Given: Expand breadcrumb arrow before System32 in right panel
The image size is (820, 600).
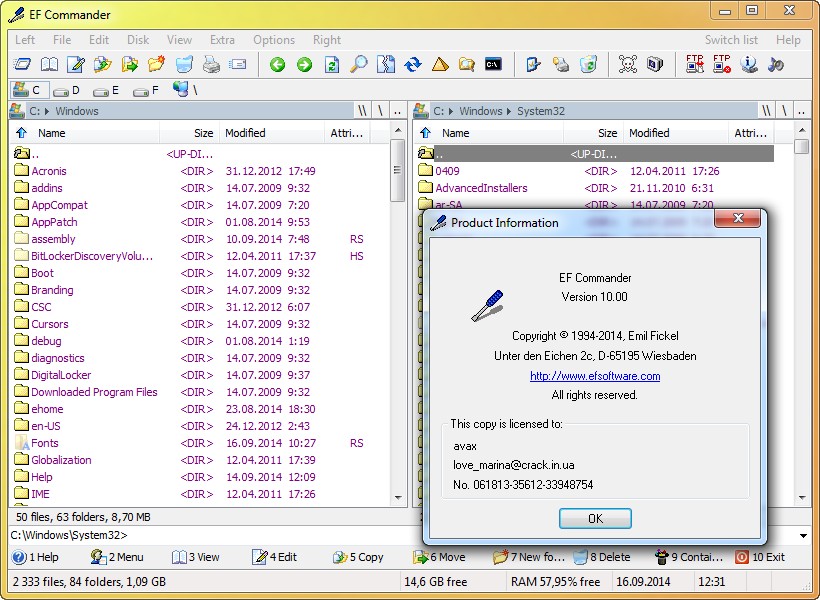Looking at the screenshot, I should pyautogui.click(x=509, y=111).
